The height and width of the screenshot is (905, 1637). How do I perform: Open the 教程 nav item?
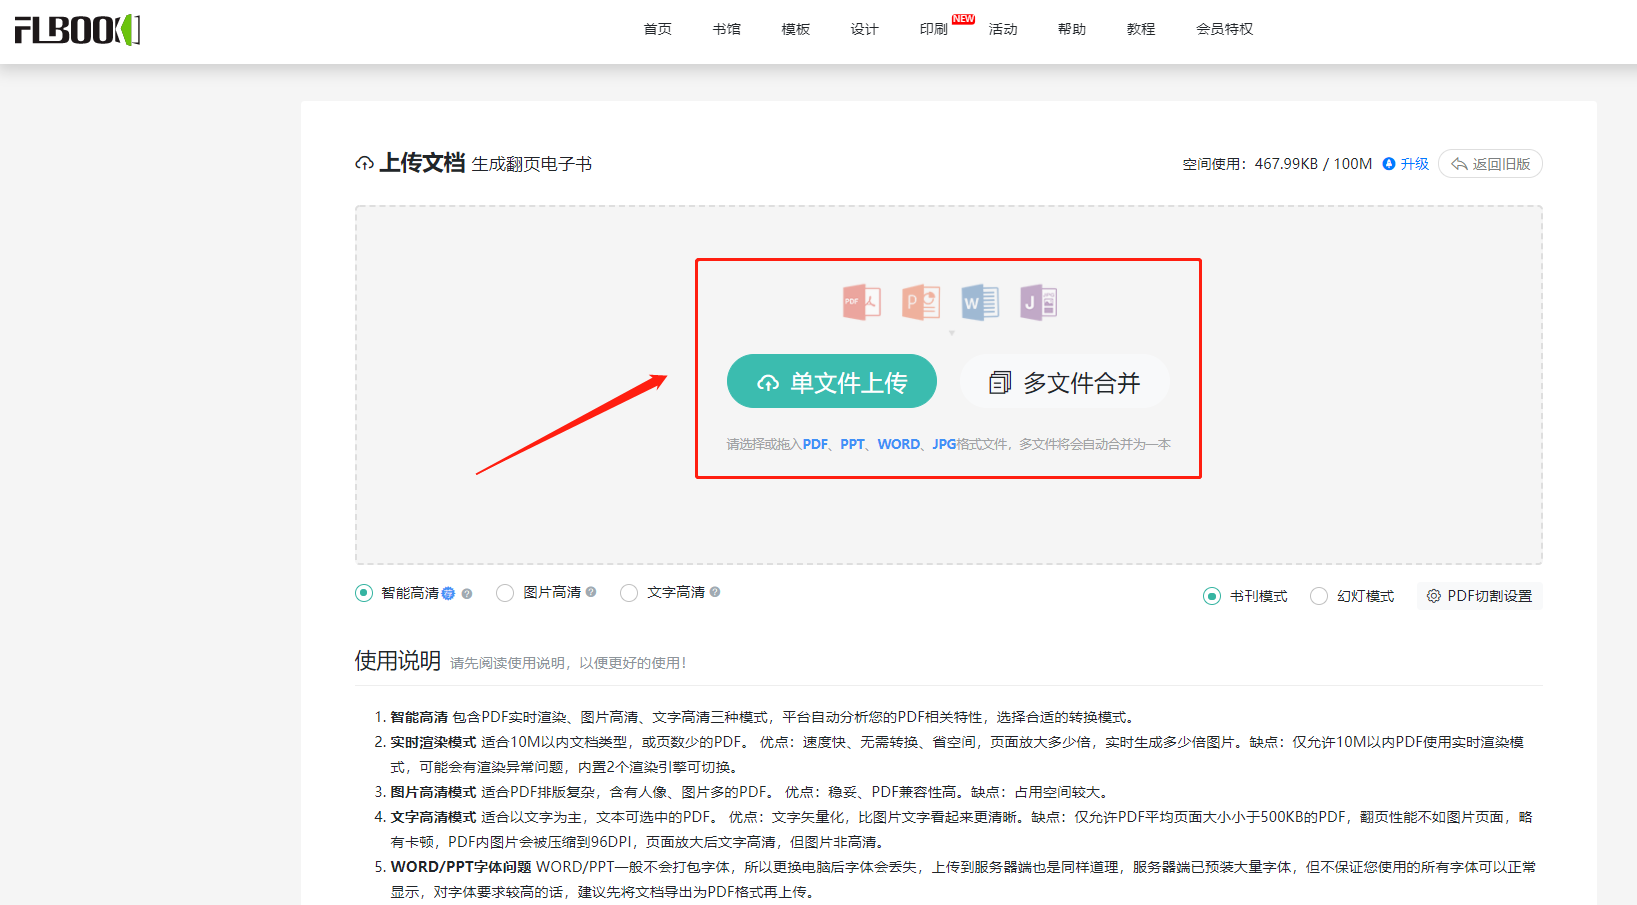[1141, 29]
